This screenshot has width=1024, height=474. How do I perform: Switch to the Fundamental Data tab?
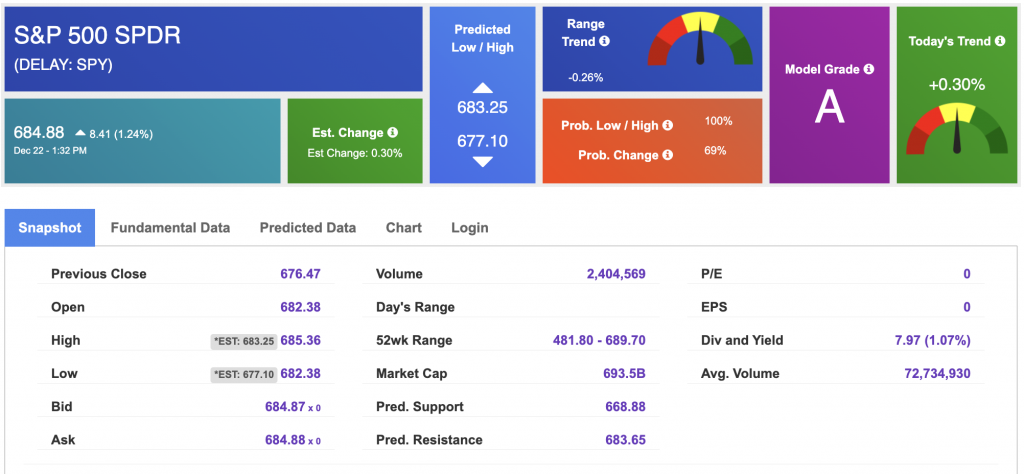tap(170, 228)
